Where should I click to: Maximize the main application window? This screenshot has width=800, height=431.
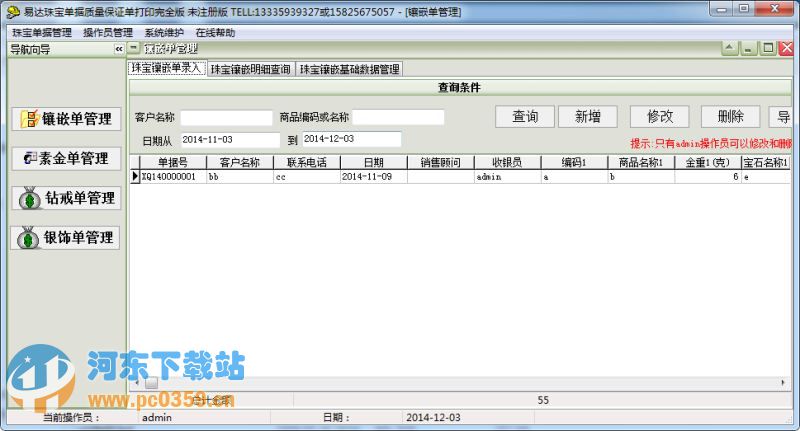click(x=744, y=9)
